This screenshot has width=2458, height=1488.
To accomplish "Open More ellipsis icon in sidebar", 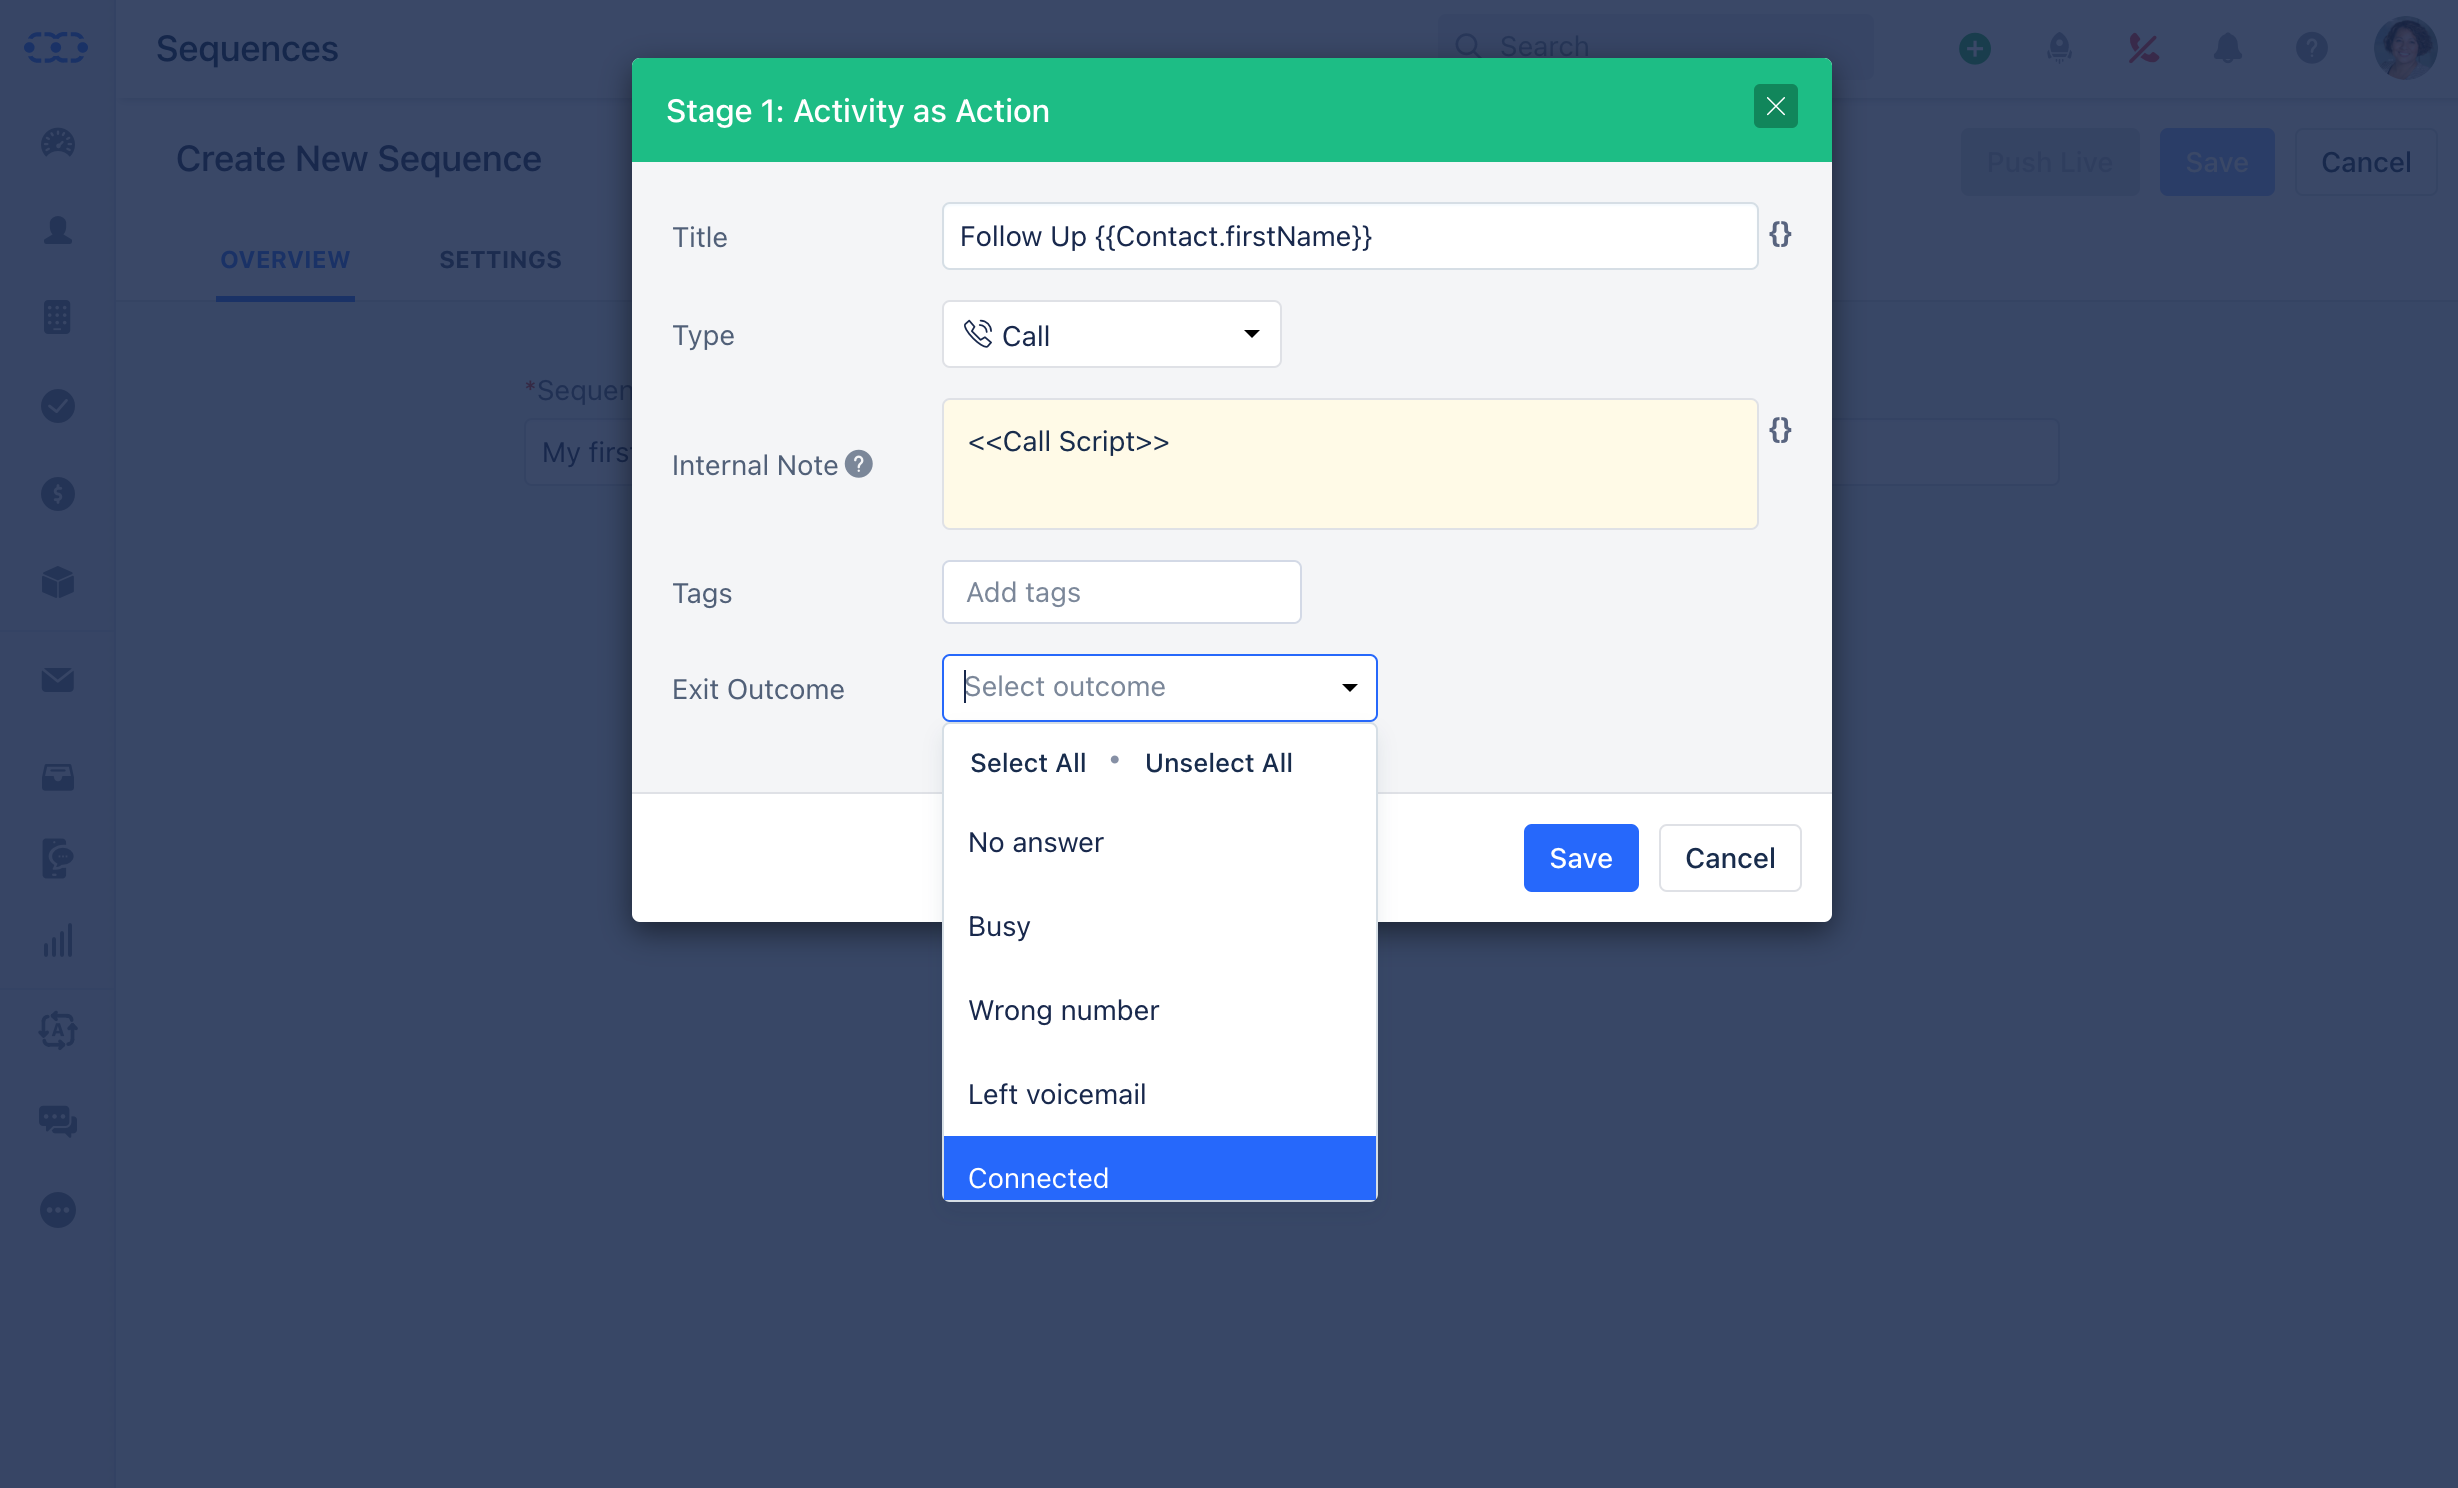I will coord(57,1210).
